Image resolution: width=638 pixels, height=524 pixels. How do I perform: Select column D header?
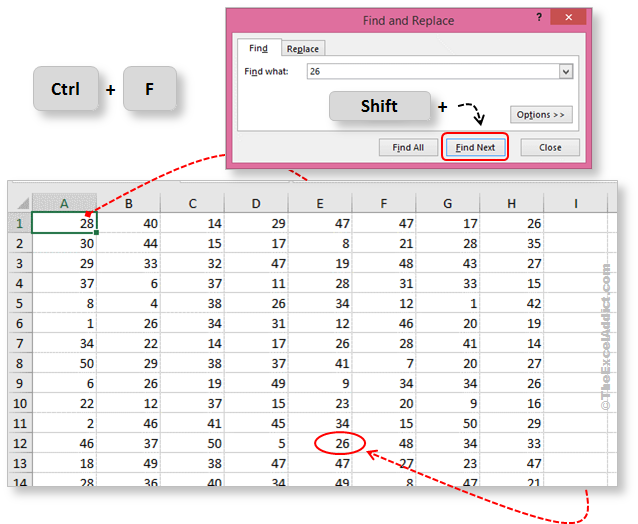coord(256,203)
